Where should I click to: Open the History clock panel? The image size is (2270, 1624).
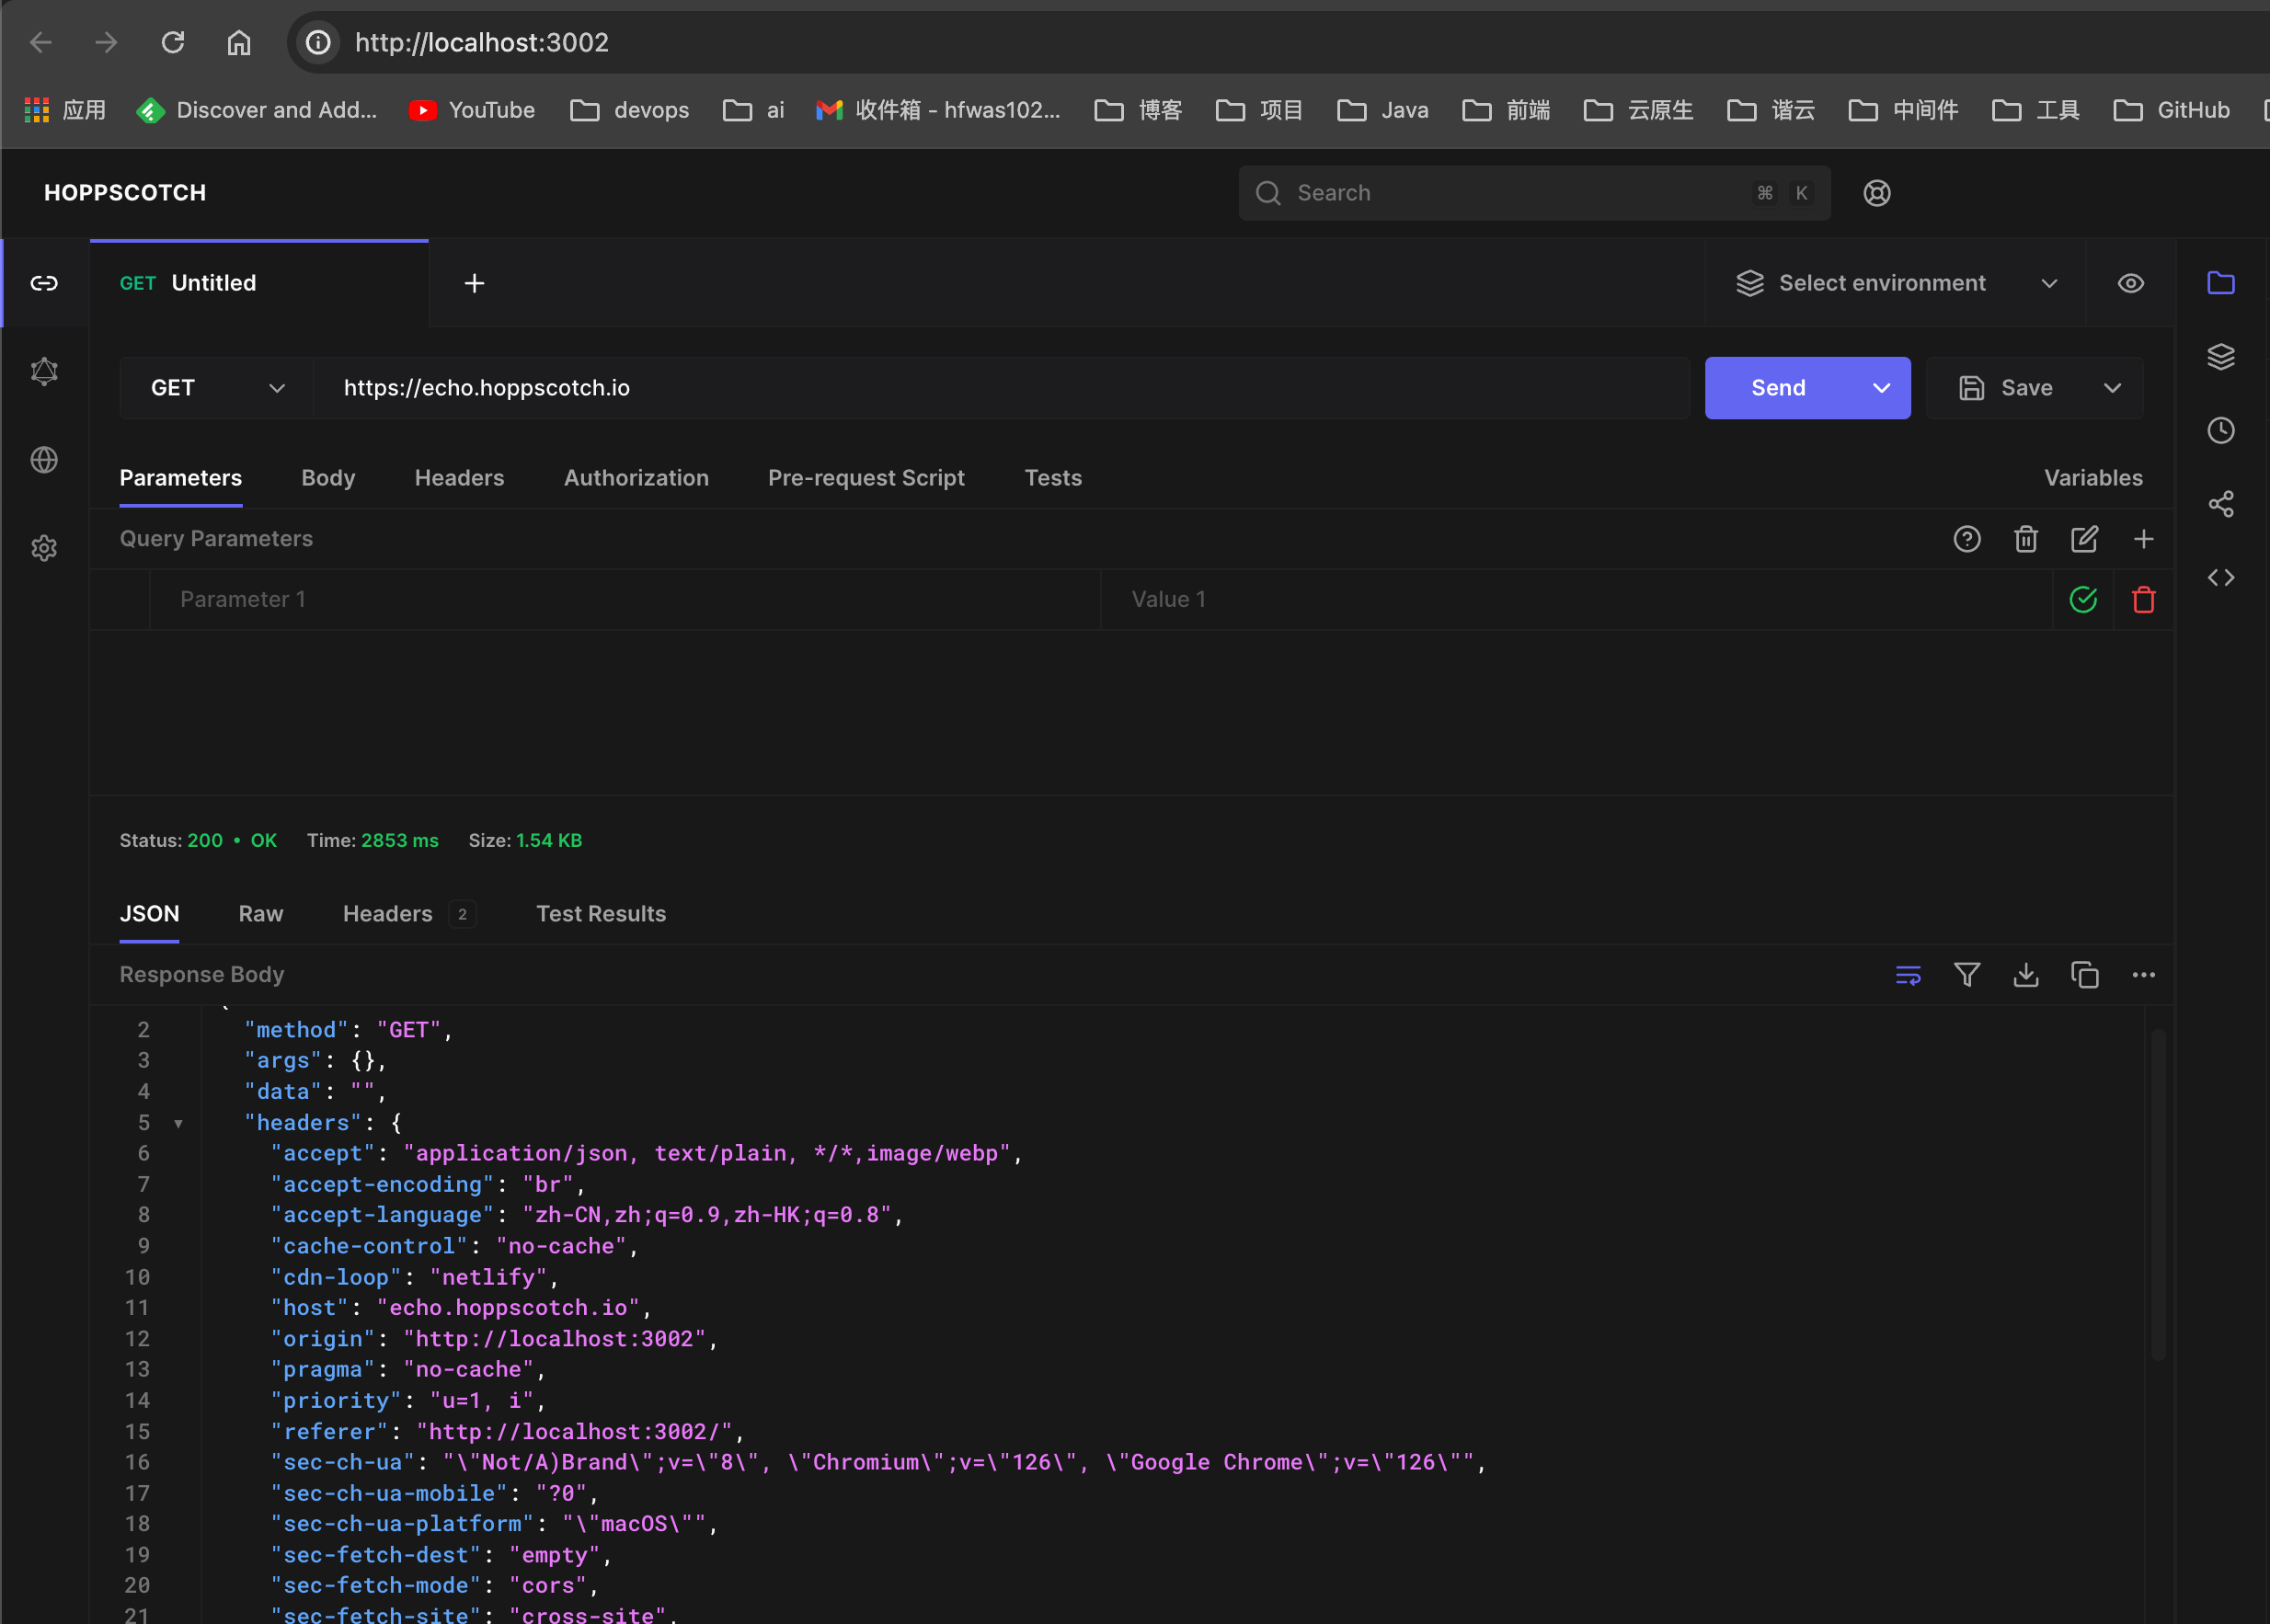[2220, 430]
